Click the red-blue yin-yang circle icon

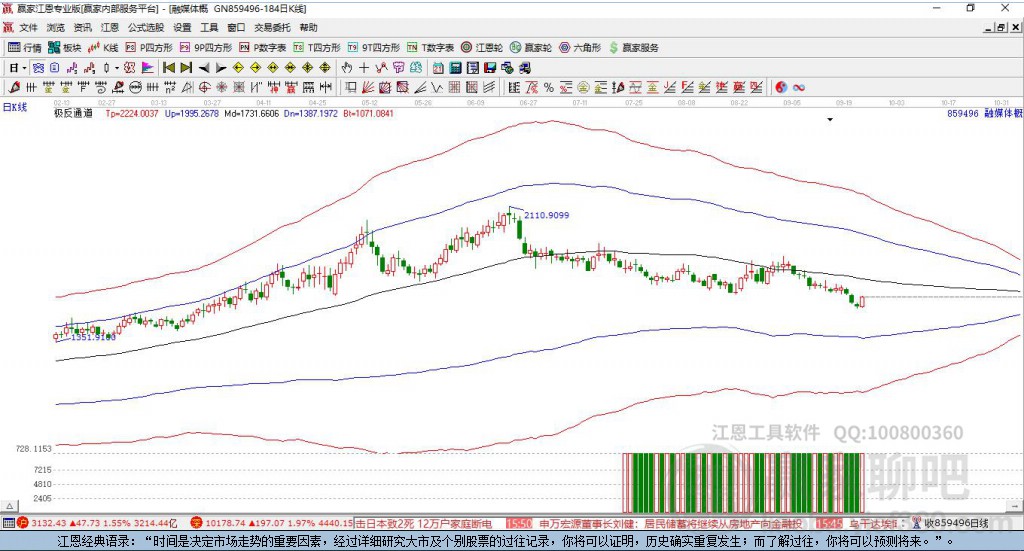click(x=781, y=87)
